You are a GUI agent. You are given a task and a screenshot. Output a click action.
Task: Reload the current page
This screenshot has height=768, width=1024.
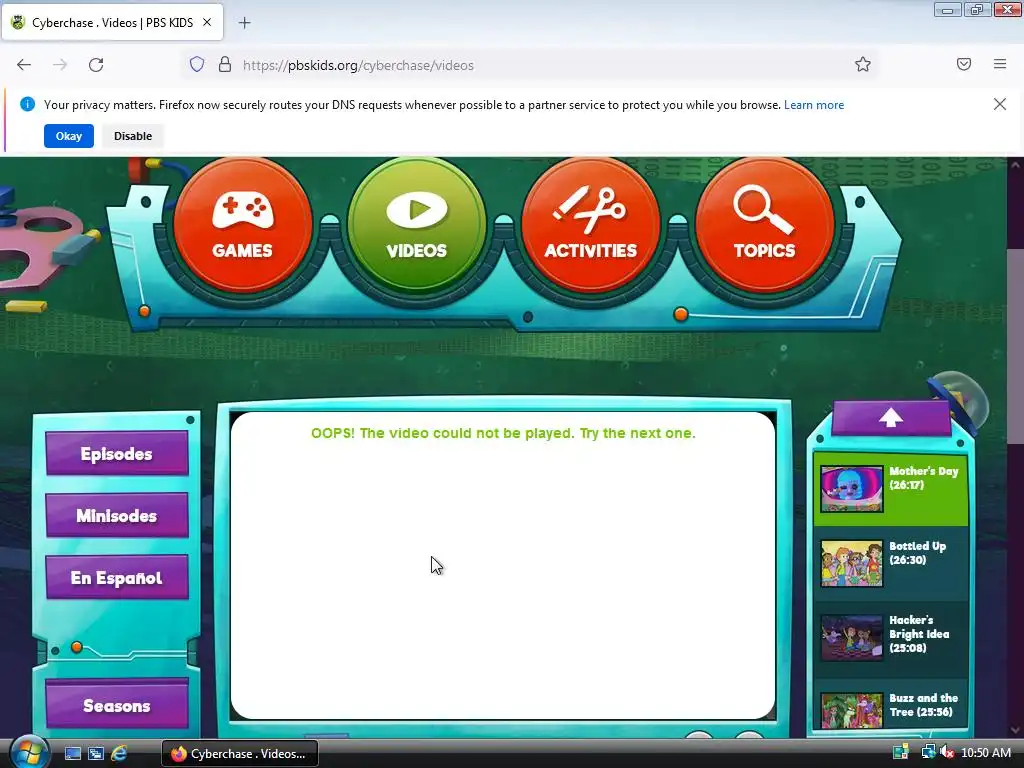96,65
